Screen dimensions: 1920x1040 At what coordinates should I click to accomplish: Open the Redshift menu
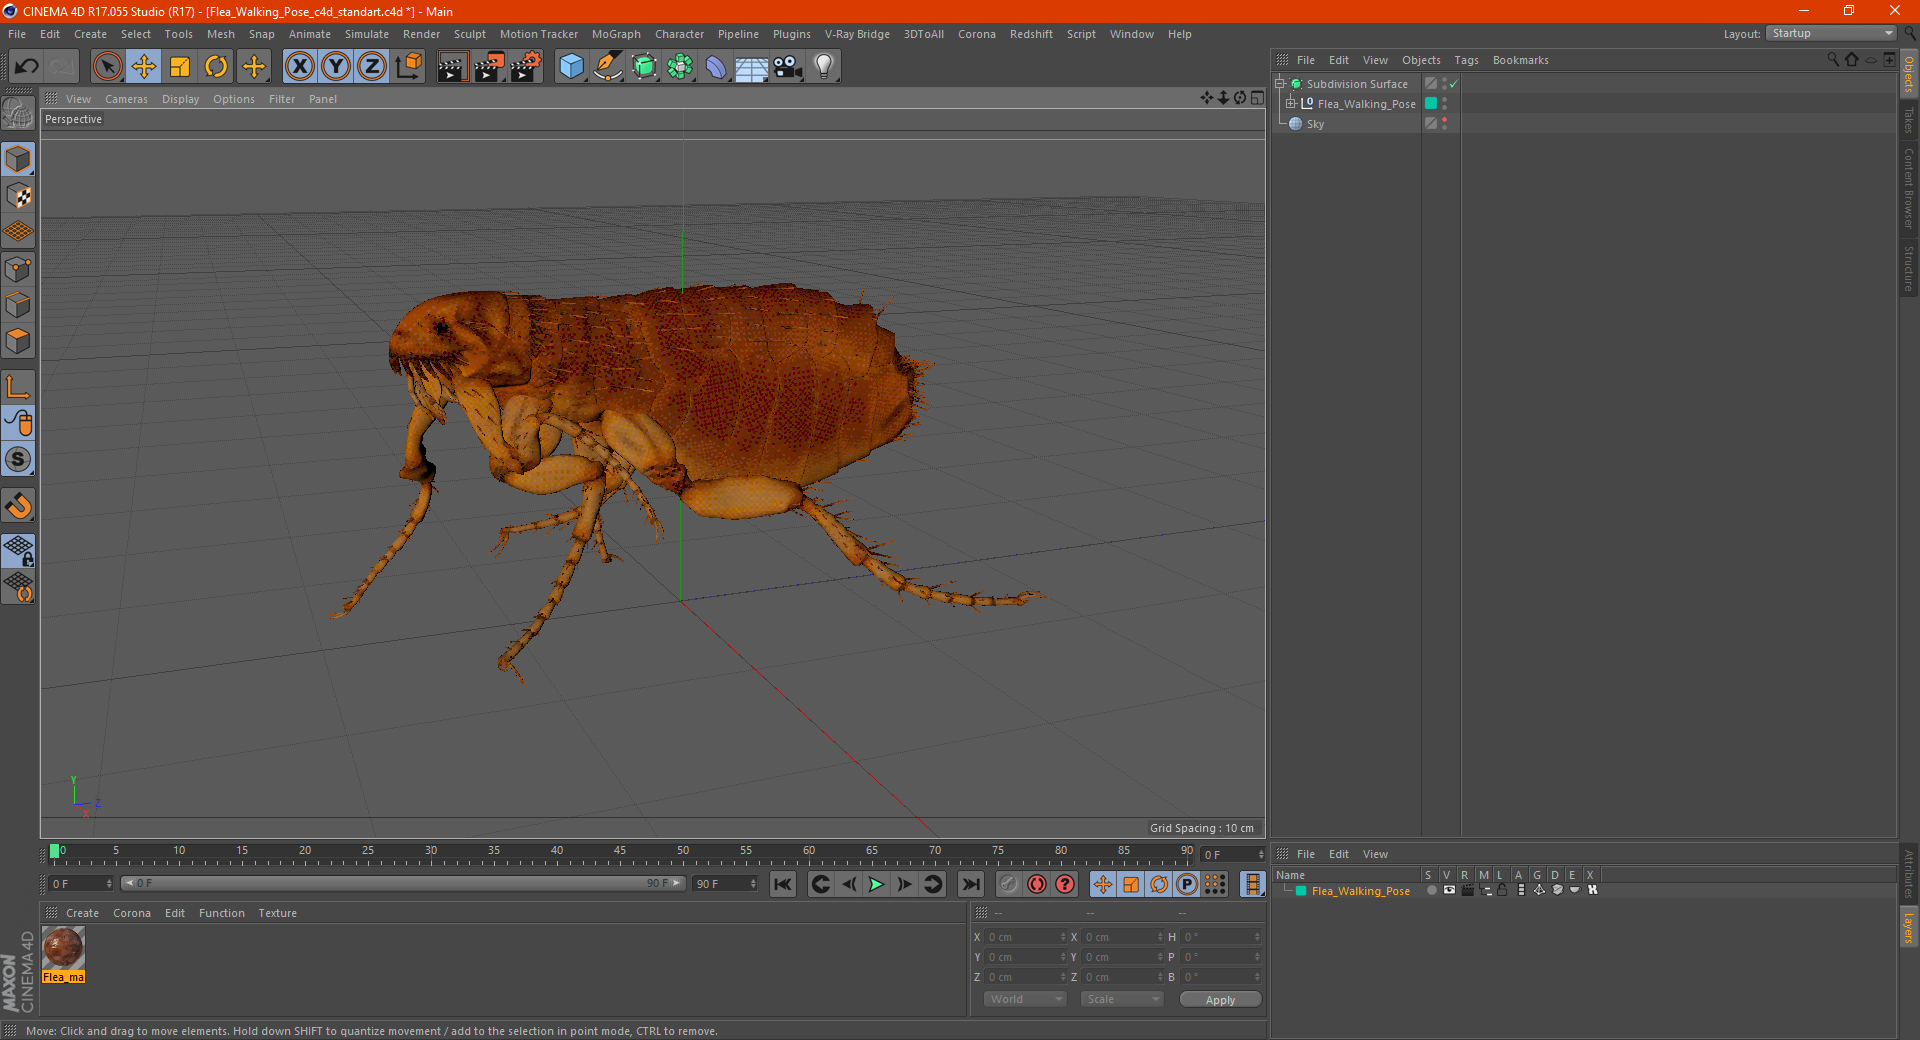[x=1031, y=34]
